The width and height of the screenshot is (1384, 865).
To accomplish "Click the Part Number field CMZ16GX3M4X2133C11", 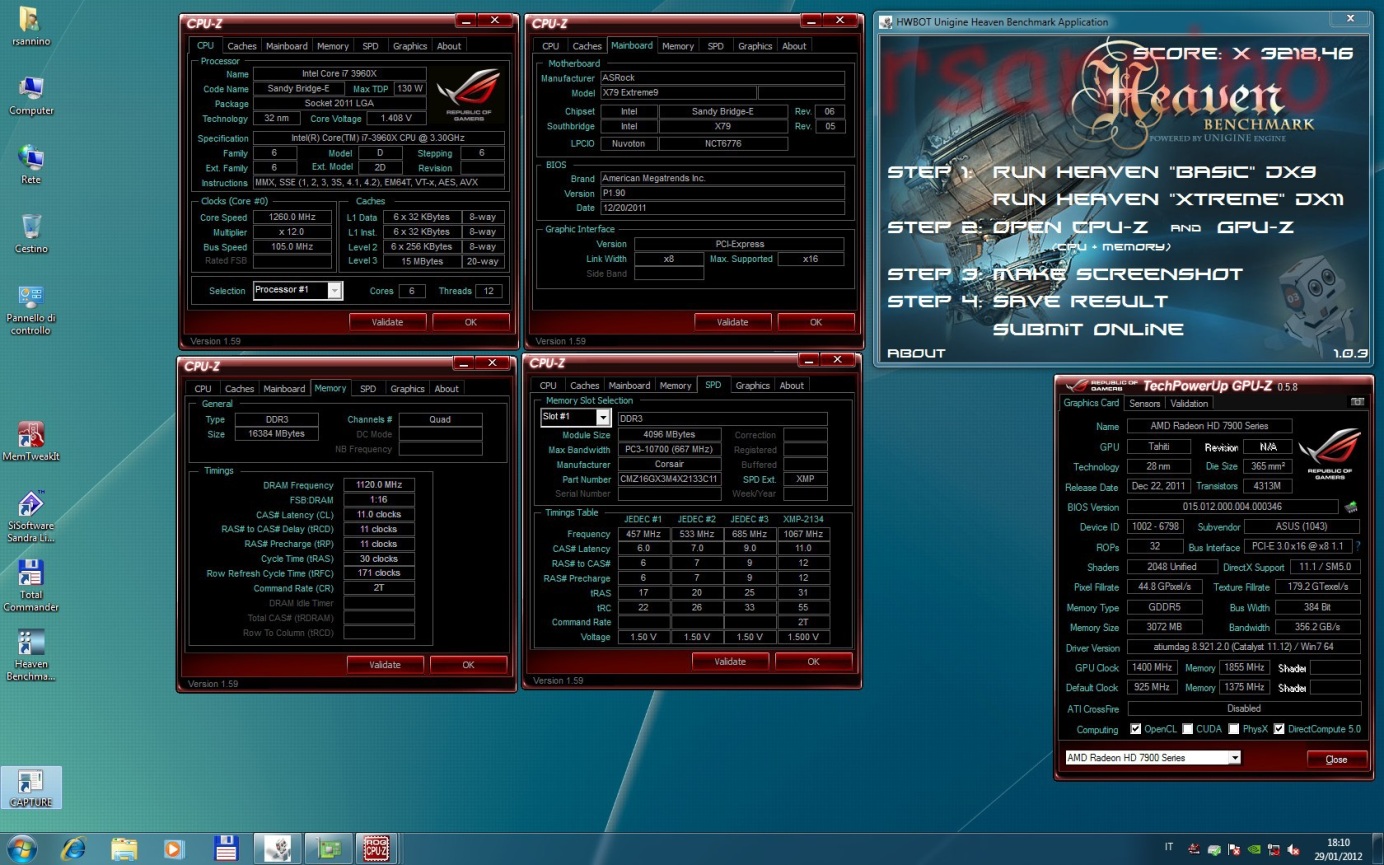I will tap(670, 479).
